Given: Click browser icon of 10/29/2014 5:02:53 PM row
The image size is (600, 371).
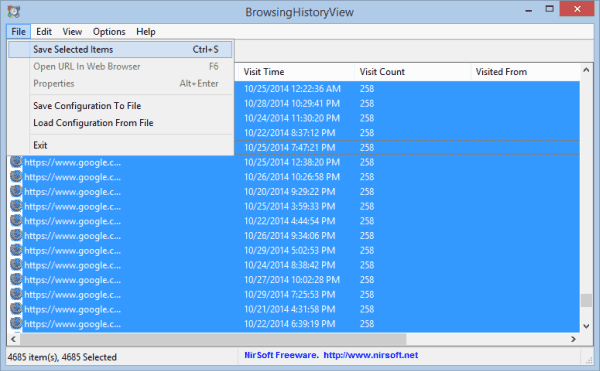Looking at the screenshot, I should (16, 250).
